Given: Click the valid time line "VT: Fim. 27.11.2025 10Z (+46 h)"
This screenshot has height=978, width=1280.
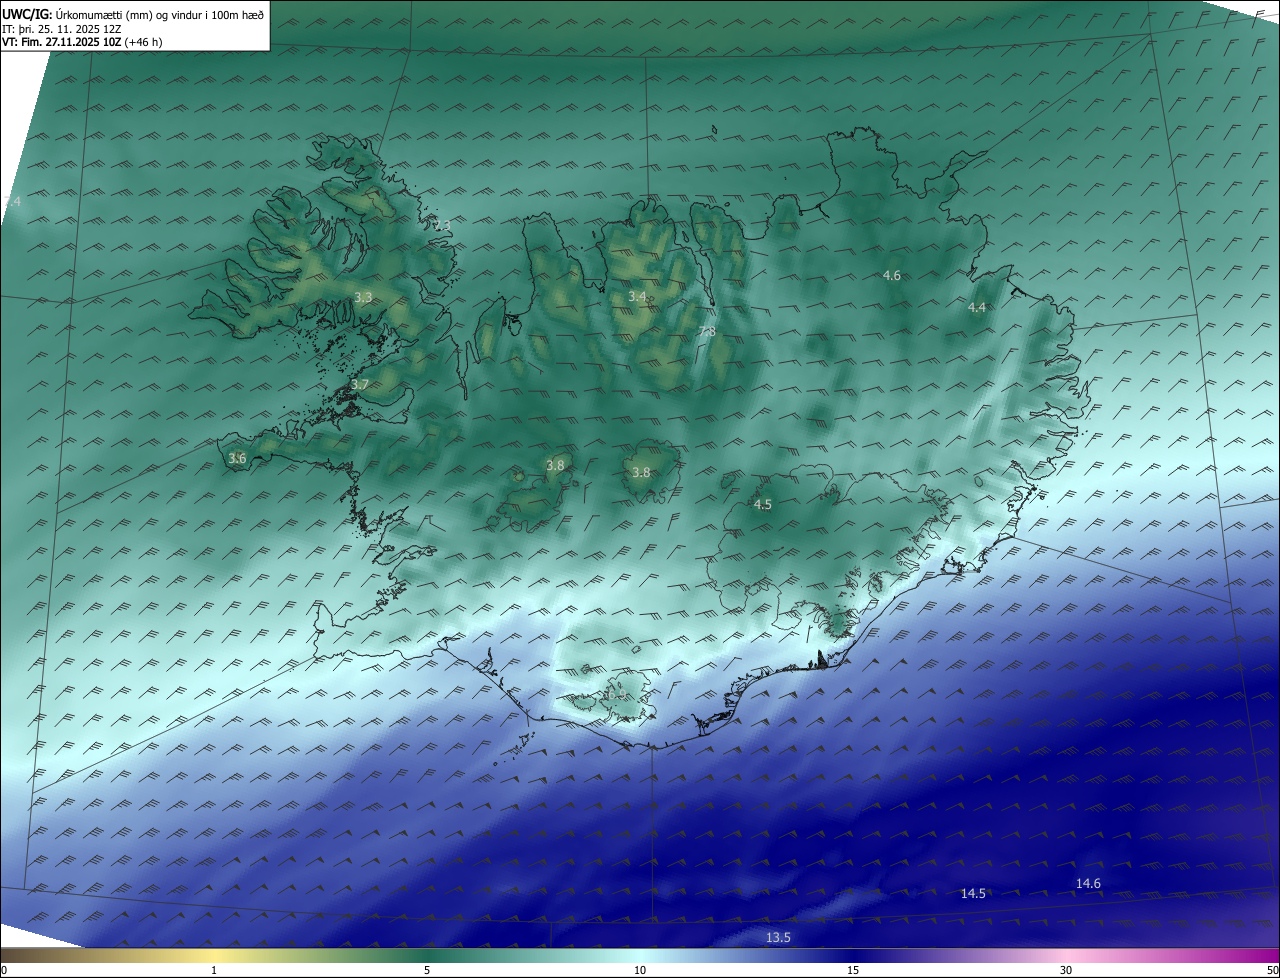Looking at the screenshot, I should click(x=82, y=42).
